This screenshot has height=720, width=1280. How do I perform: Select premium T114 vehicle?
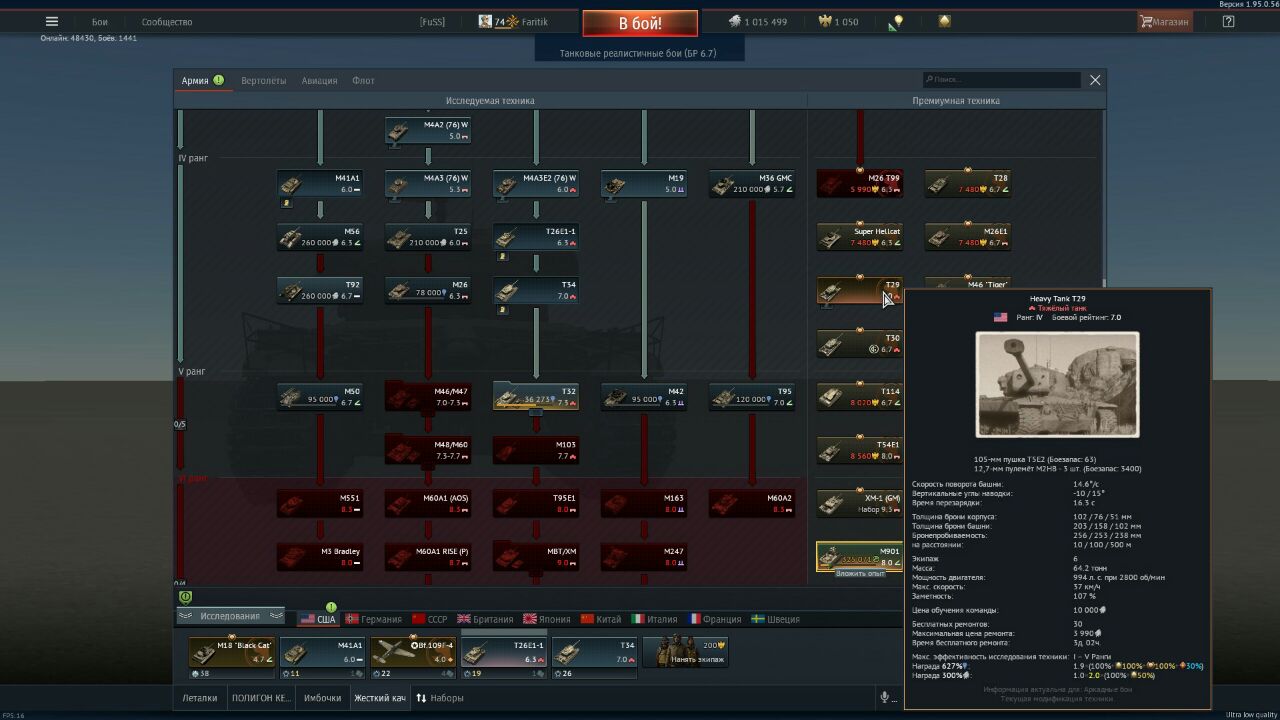point(860,396)
